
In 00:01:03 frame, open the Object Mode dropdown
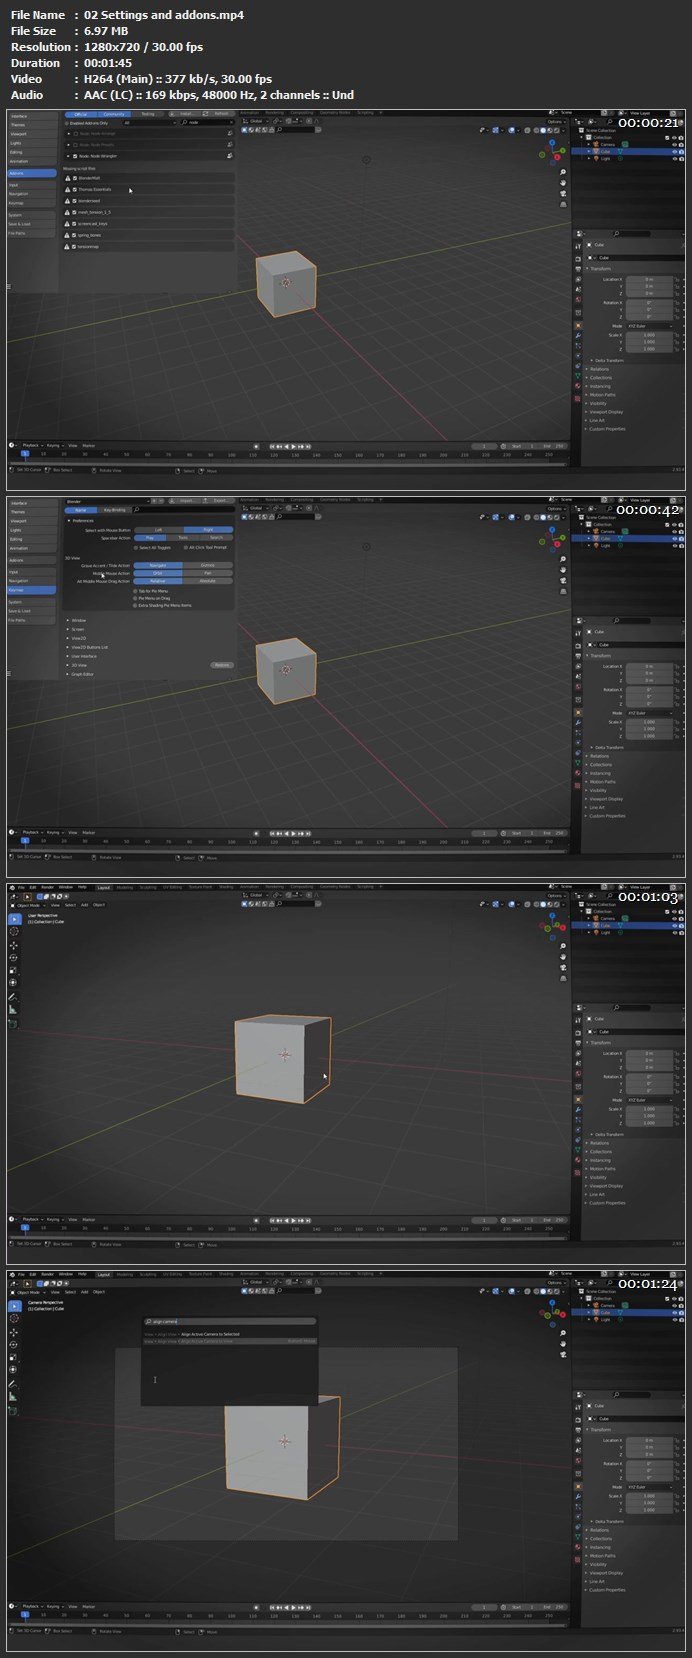click(x=27, y=905)
